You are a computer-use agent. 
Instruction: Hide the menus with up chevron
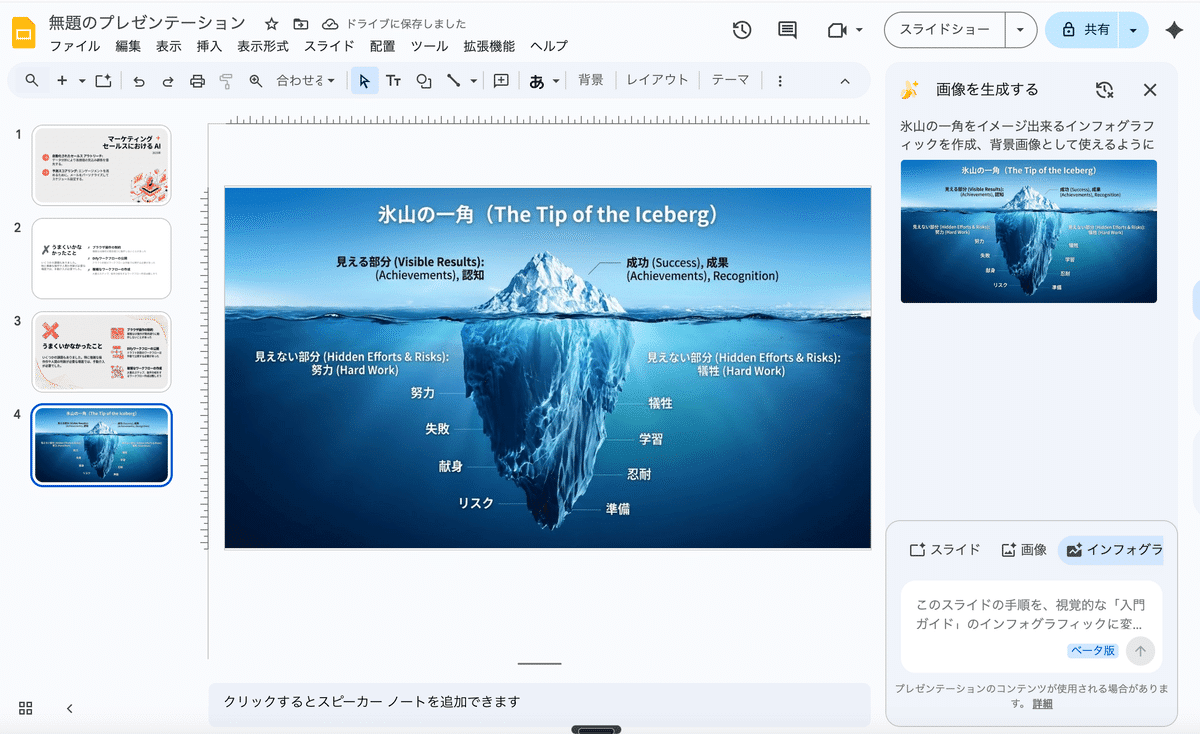coord(845,81)
